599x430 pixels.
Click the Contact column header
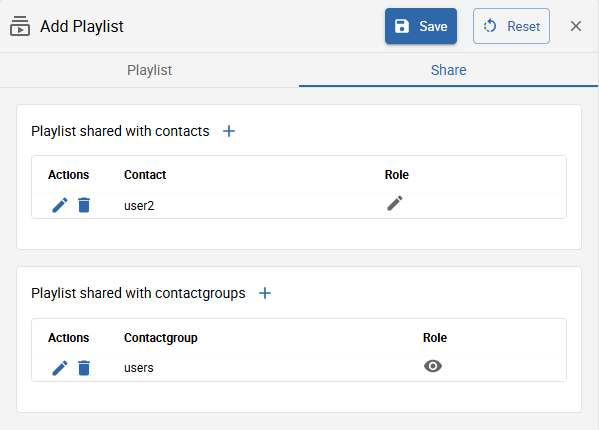pos(145,175)
